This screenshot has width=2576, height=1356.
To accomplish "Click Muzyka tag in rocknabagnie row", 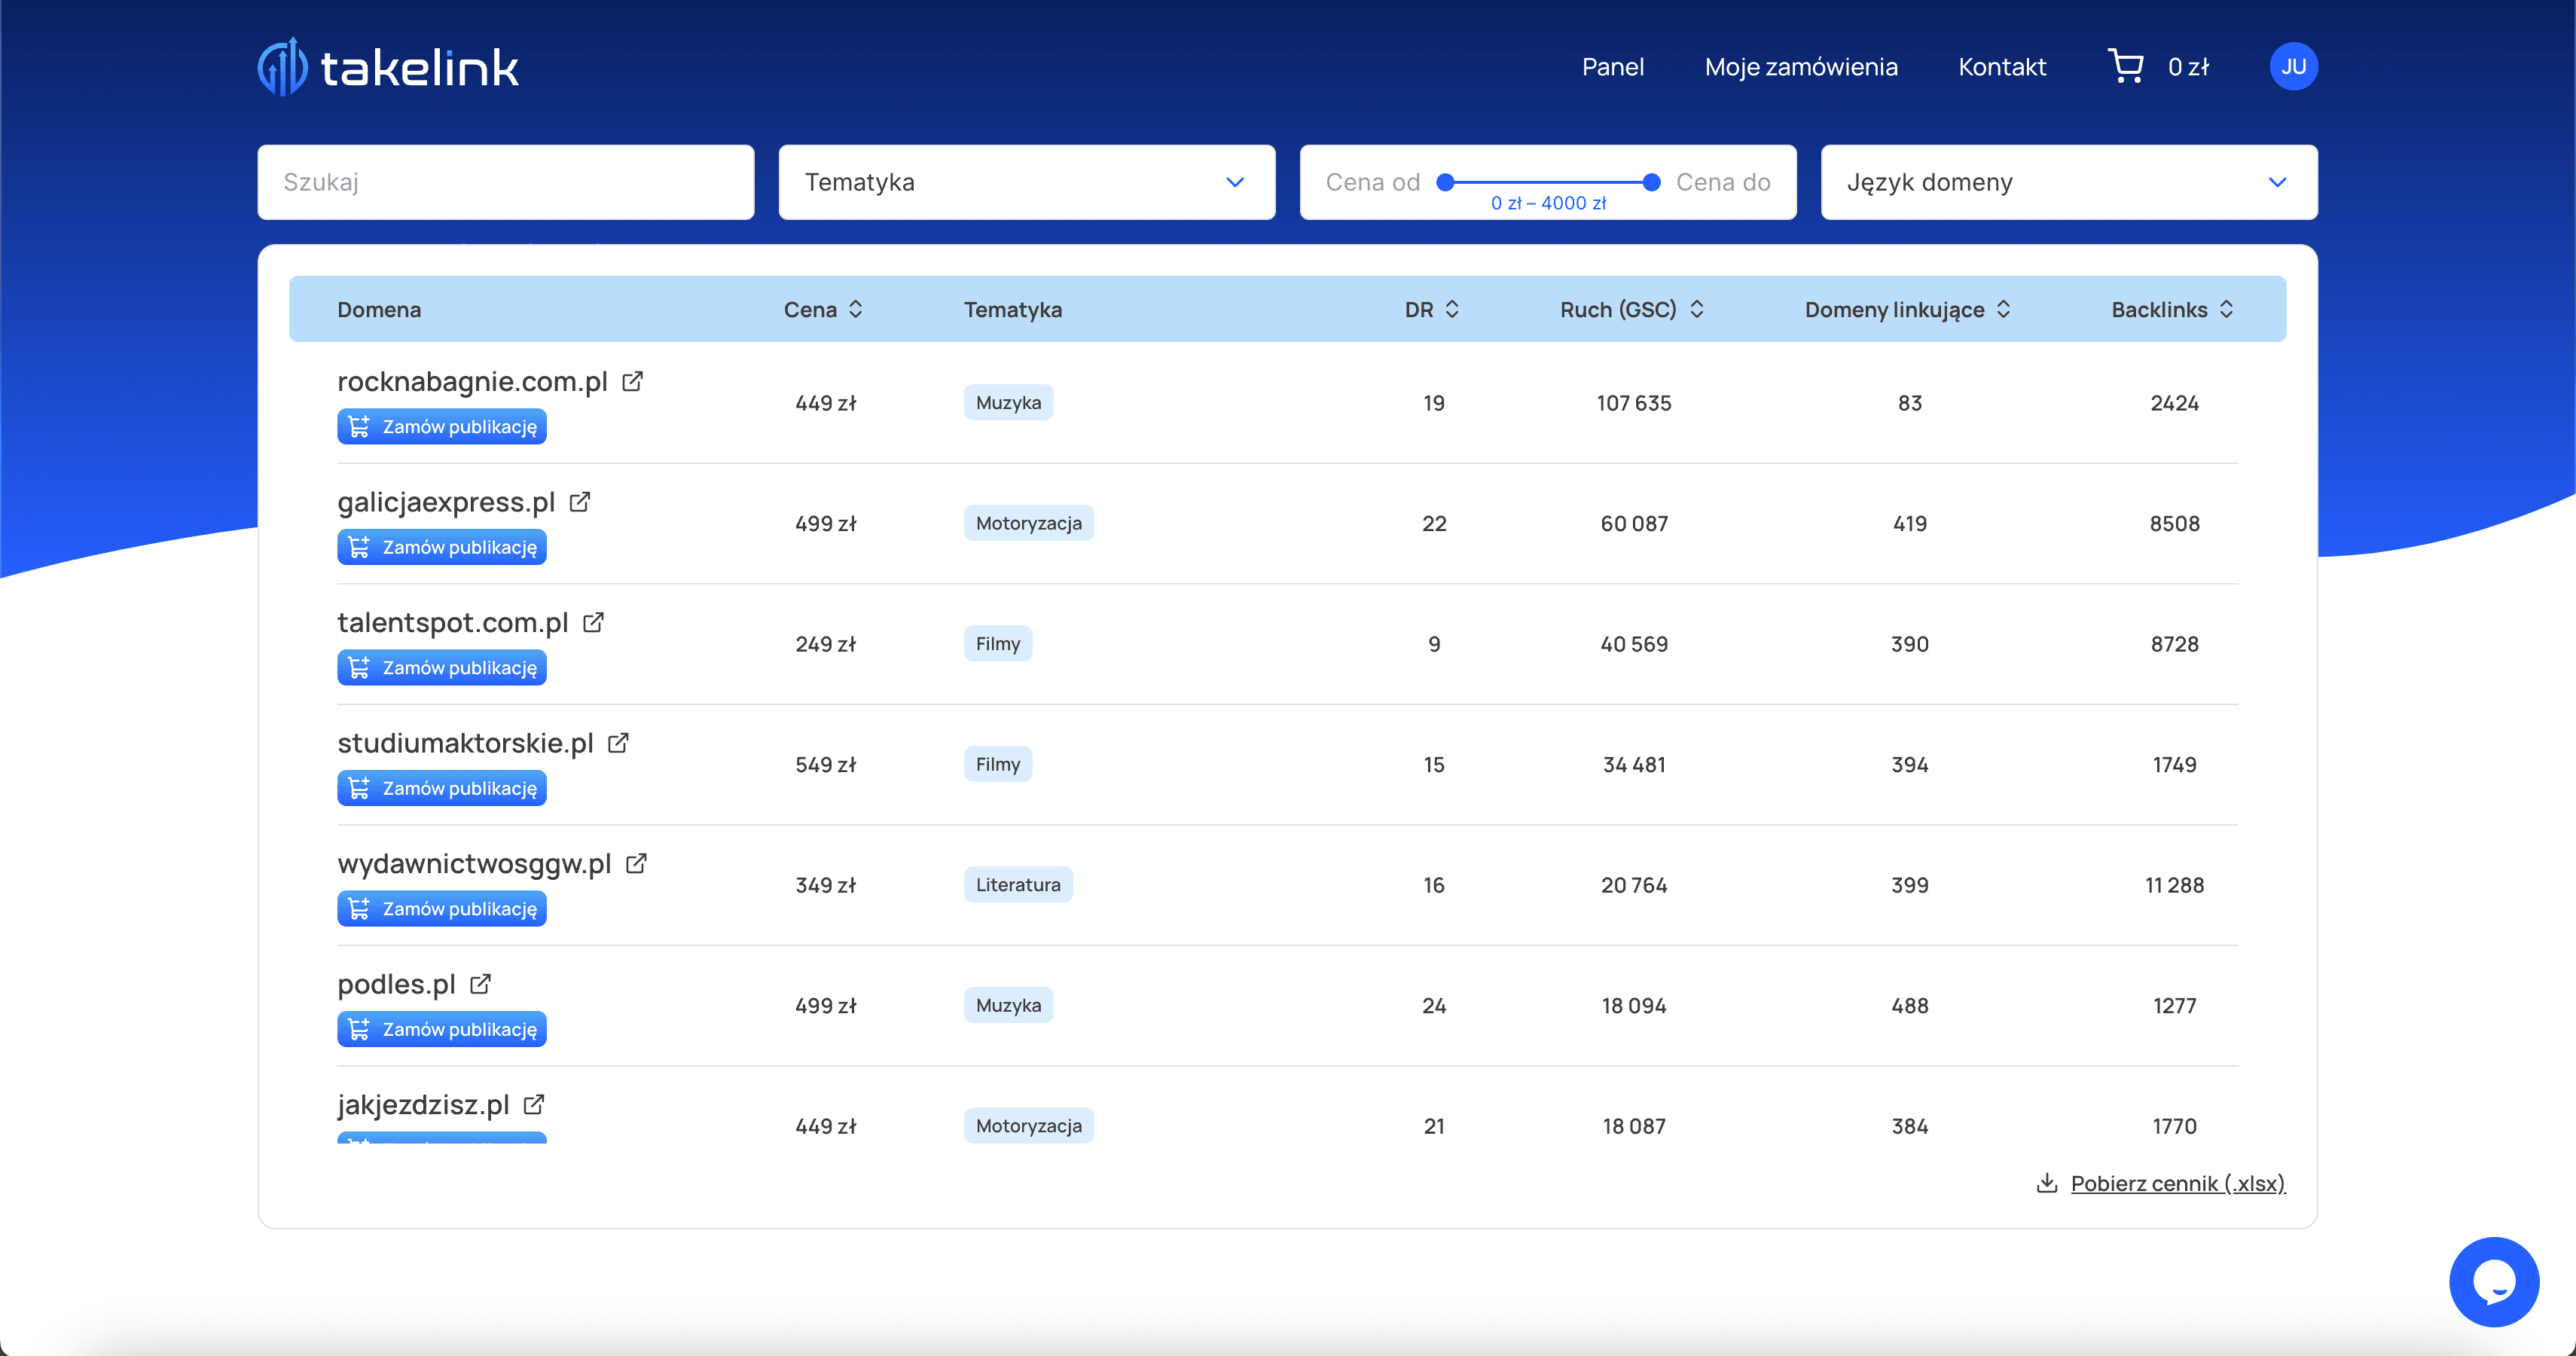I will pyautogui.click(x=1008, y=403).
